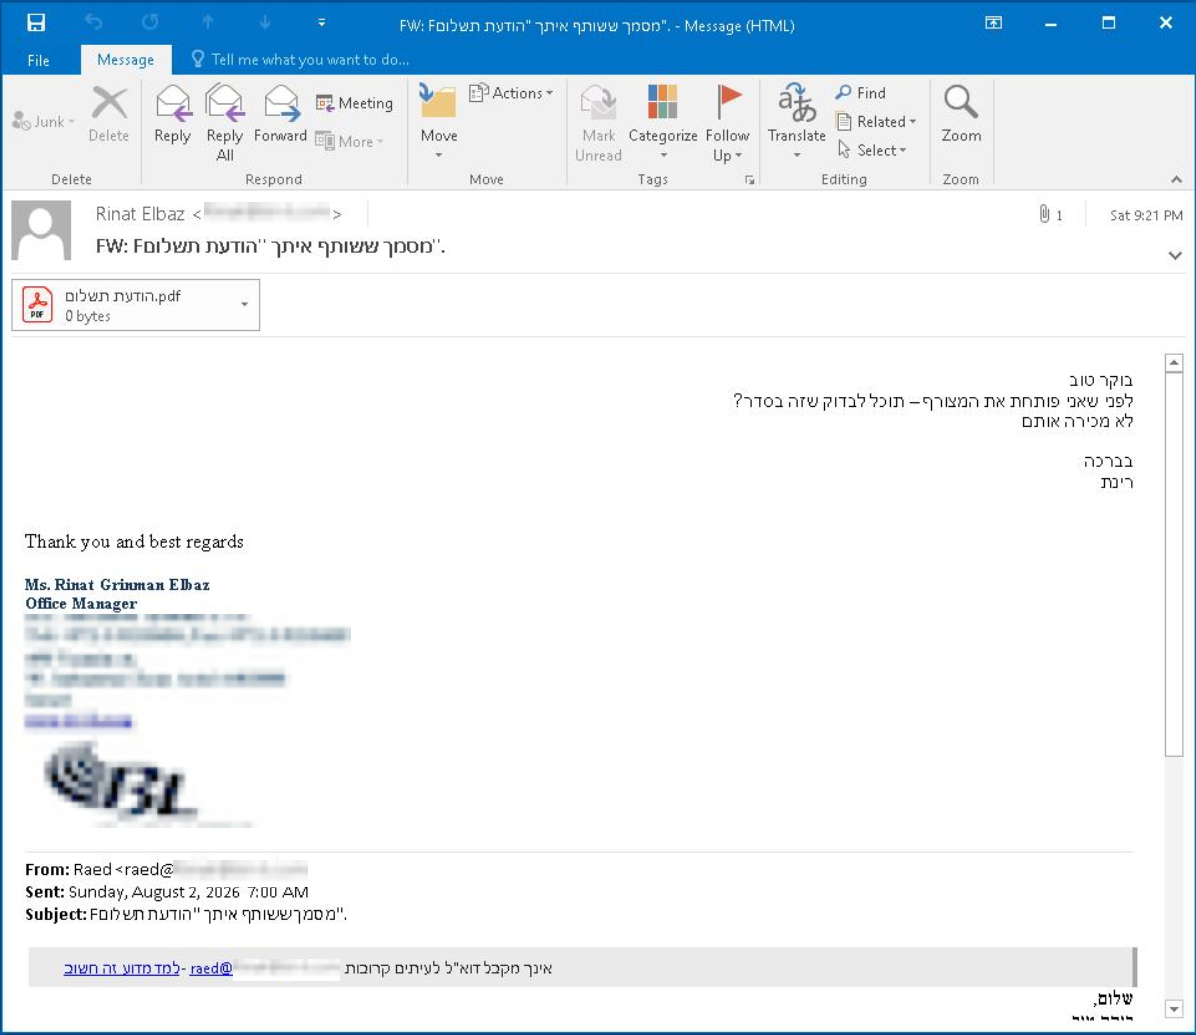Viewport: 1196px width, 1035px height.
Task: Click the raed@ email link
Action: (211, 968)
